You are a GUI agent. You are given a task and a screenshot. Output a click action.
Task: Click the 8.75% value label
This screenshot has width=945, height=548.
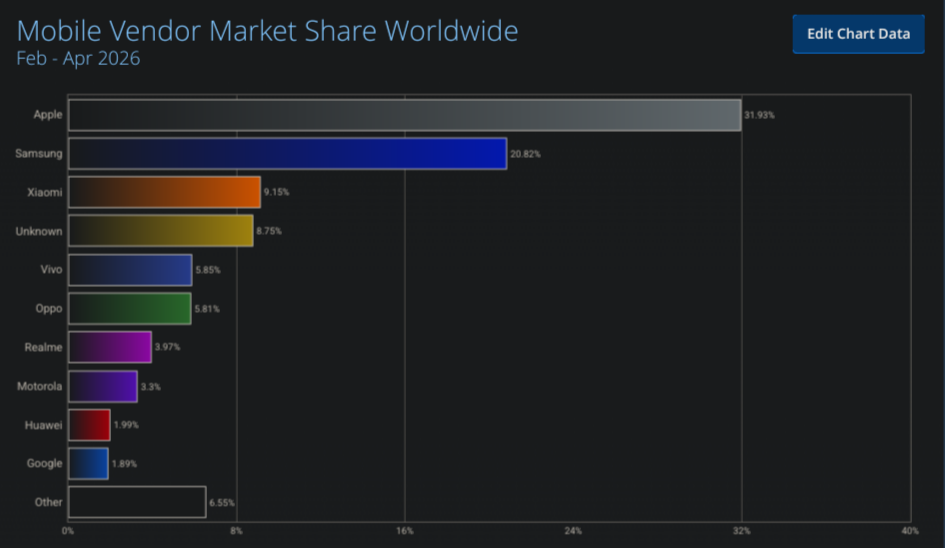pos(269,231)
